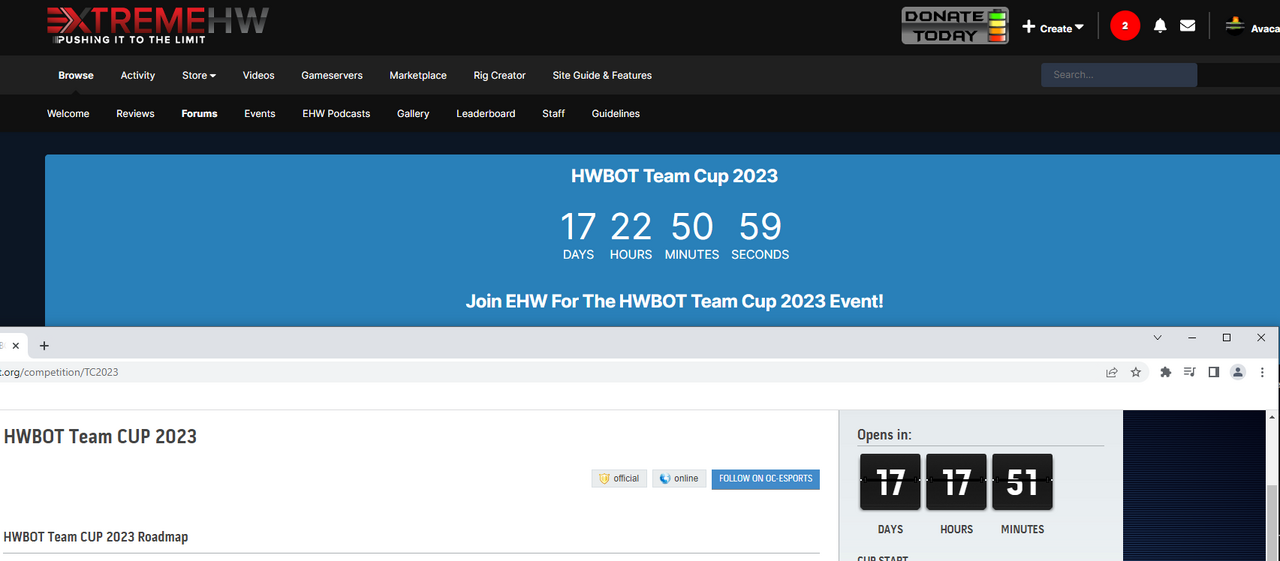Click the page vertical scrollbar thumb
This screenshot has height=561, width=1280.
(1272, 520)
